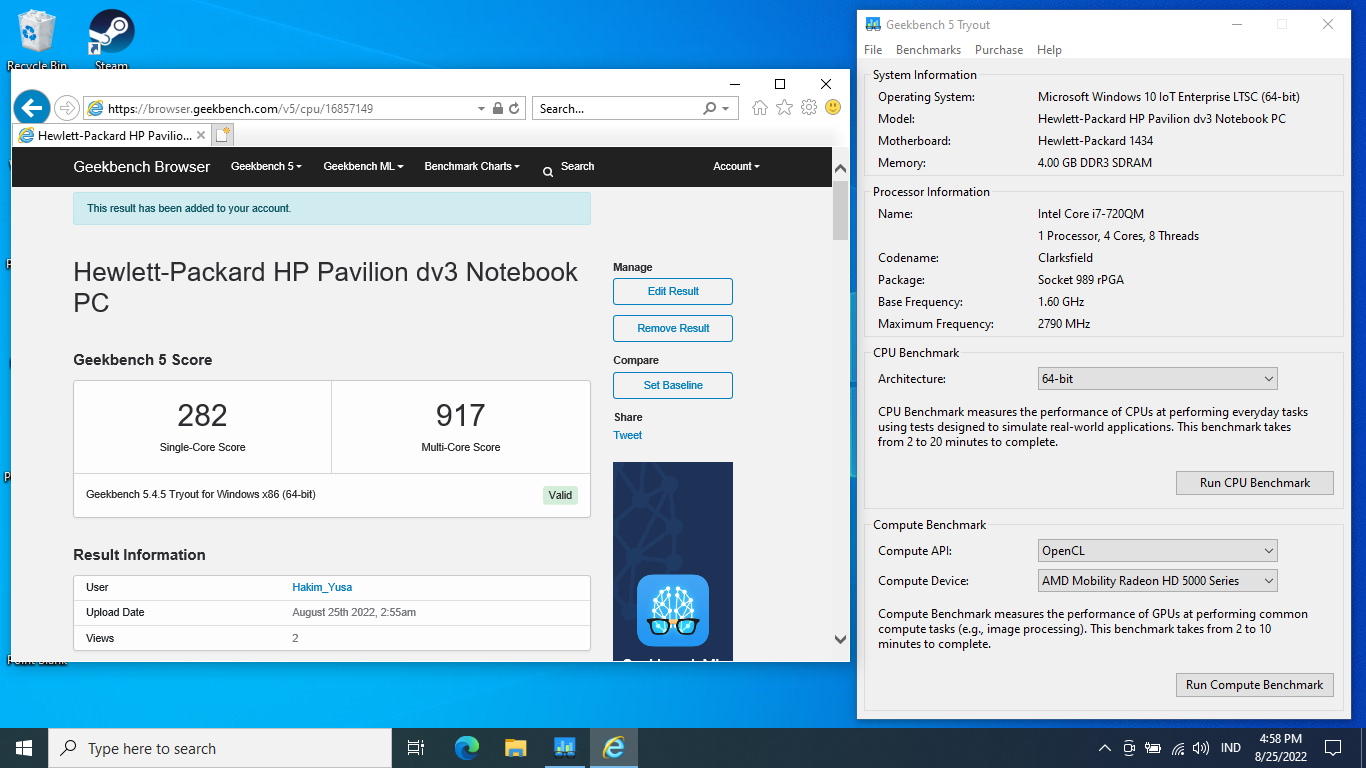Open the Architecture 64-bit combo box

1158,379
